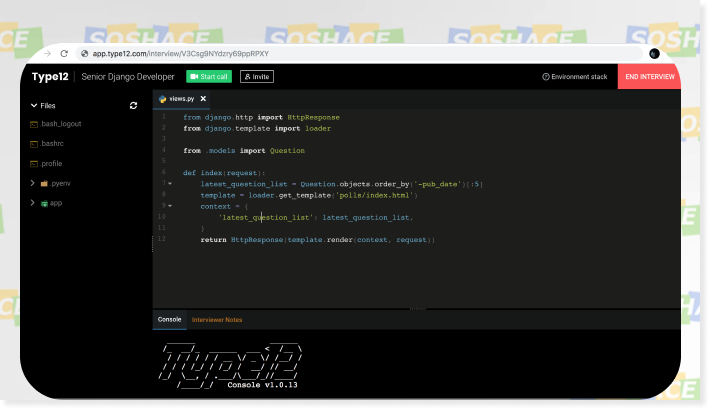Close the views.py tab

203,98
